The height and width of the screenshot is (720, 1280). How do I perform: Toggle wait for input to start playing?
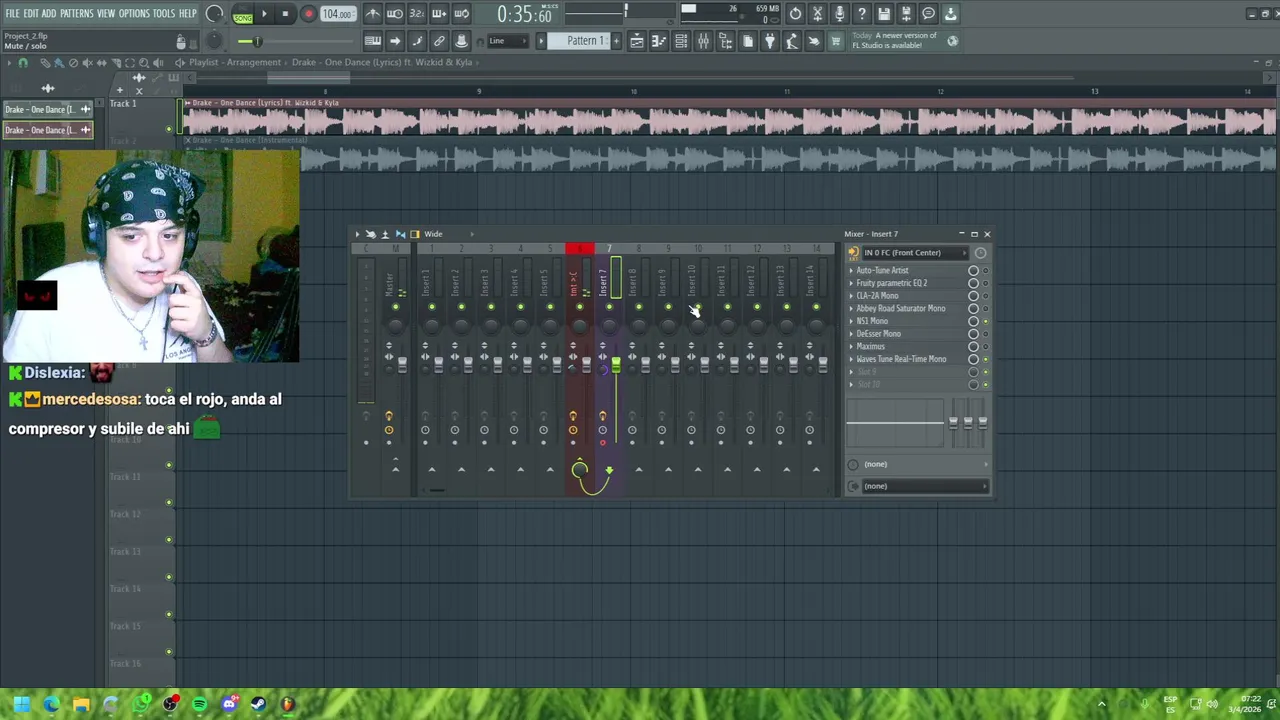click(395, 14)
